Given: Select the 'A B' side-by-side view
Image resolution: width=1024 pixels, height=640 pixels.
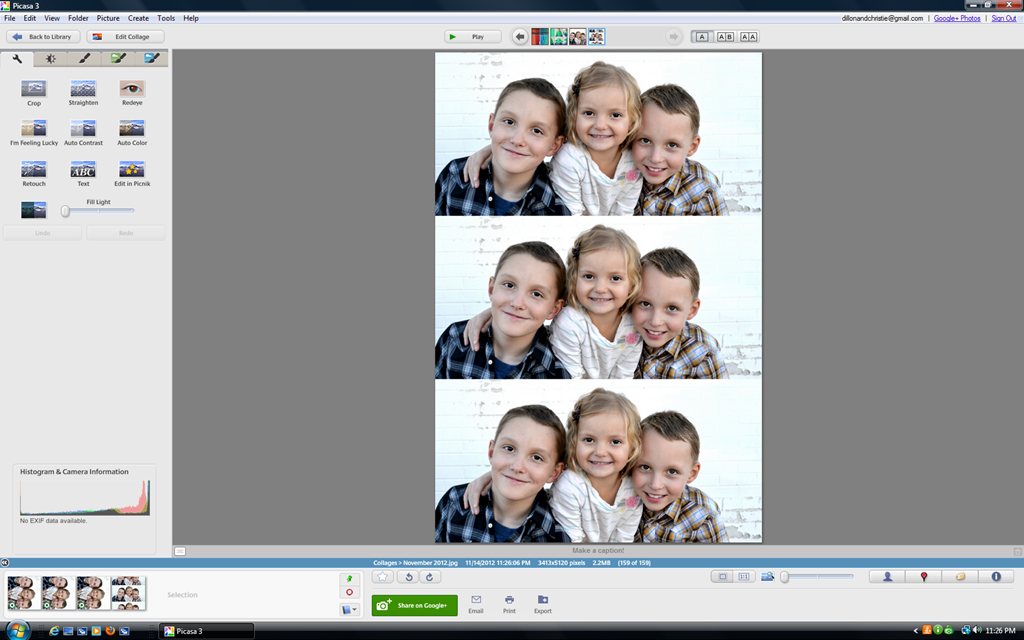Looking at the screenshot, I should 726,37.
